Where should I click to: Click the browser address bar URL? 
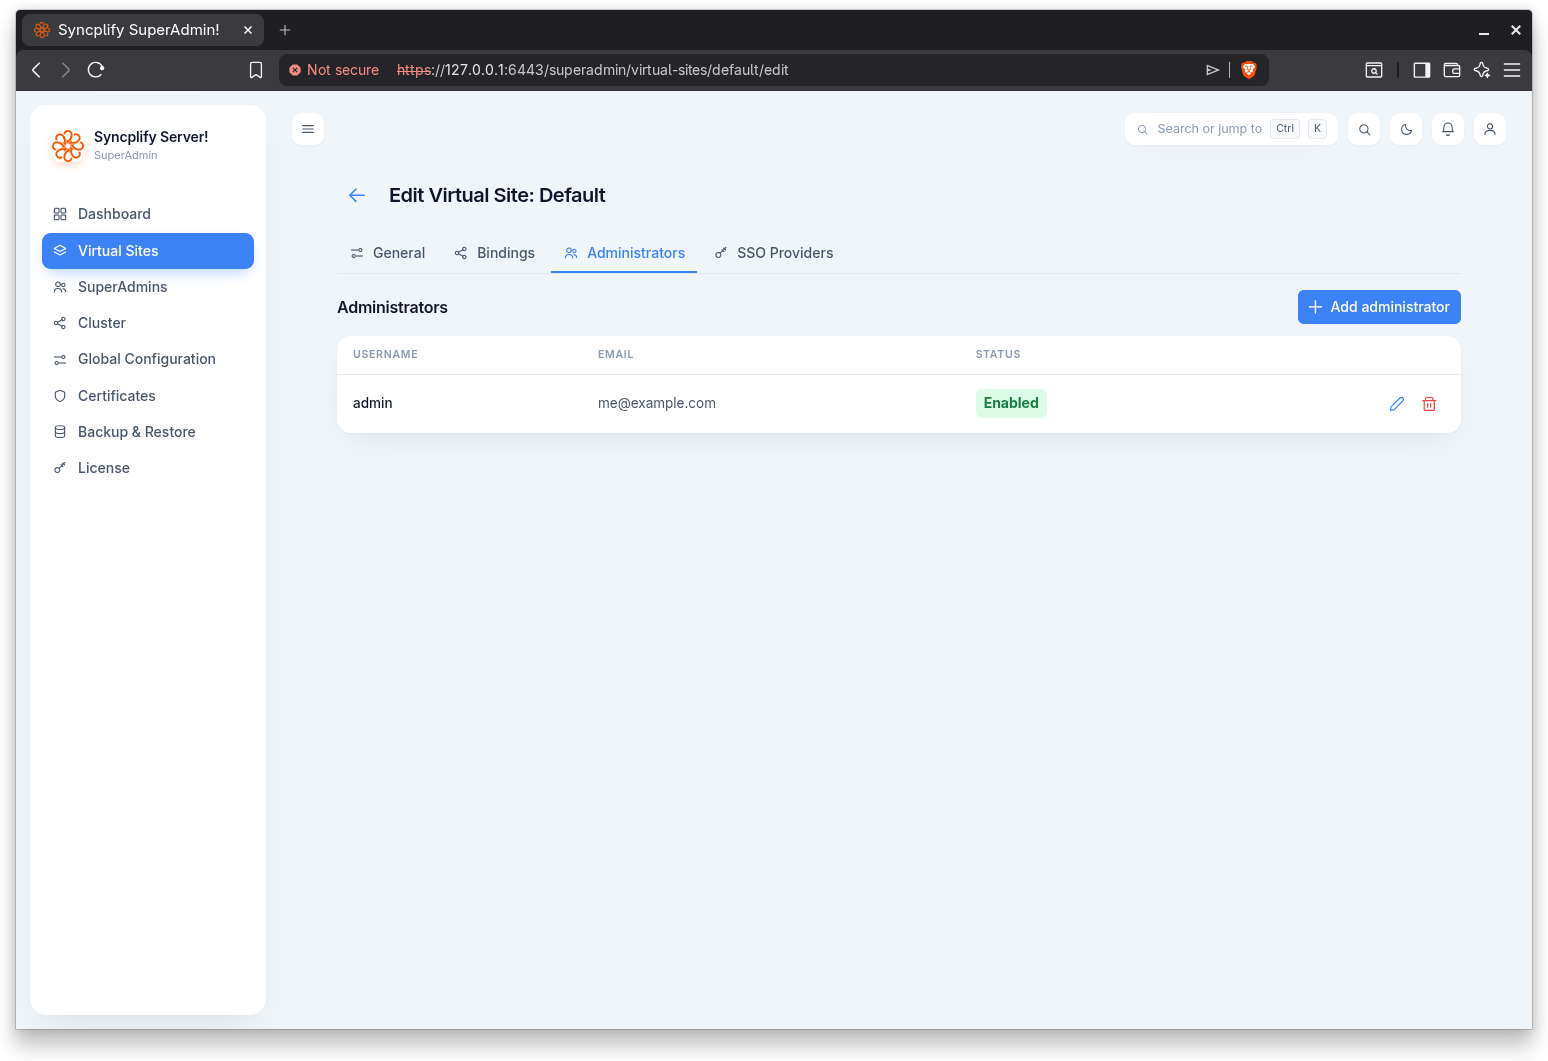coord(592,70)
